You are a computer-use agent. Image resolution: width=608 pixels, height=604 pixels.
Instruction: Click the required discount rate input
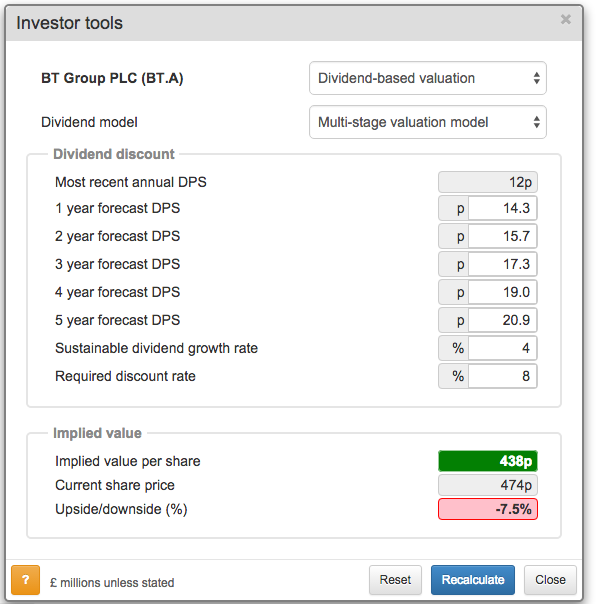502,376
